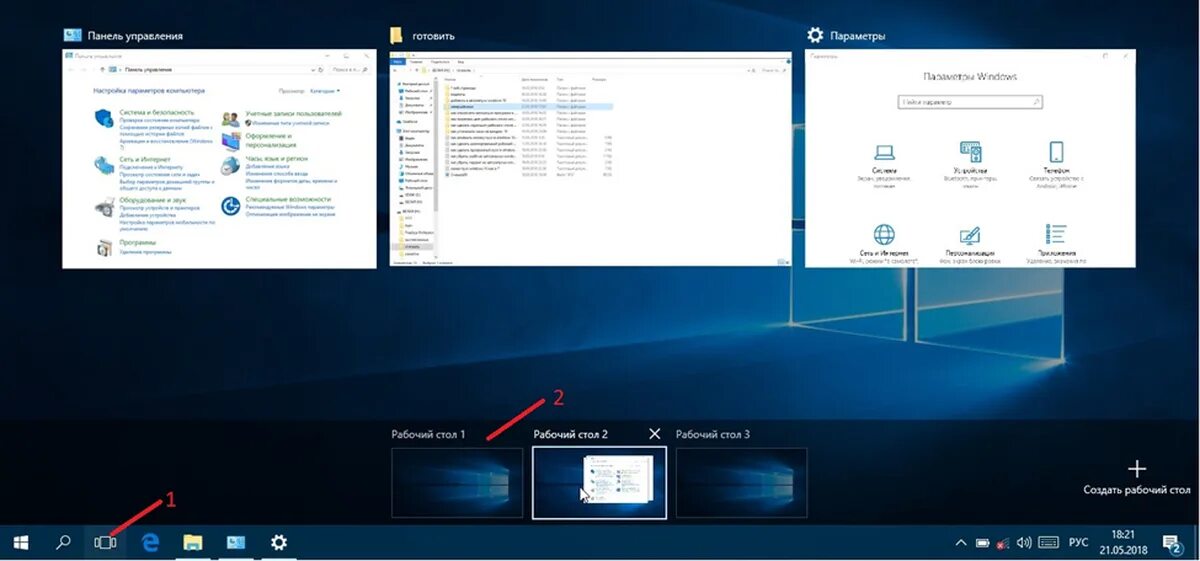Click Устройства icon in Параметры preview

click(x=971, y=152)
